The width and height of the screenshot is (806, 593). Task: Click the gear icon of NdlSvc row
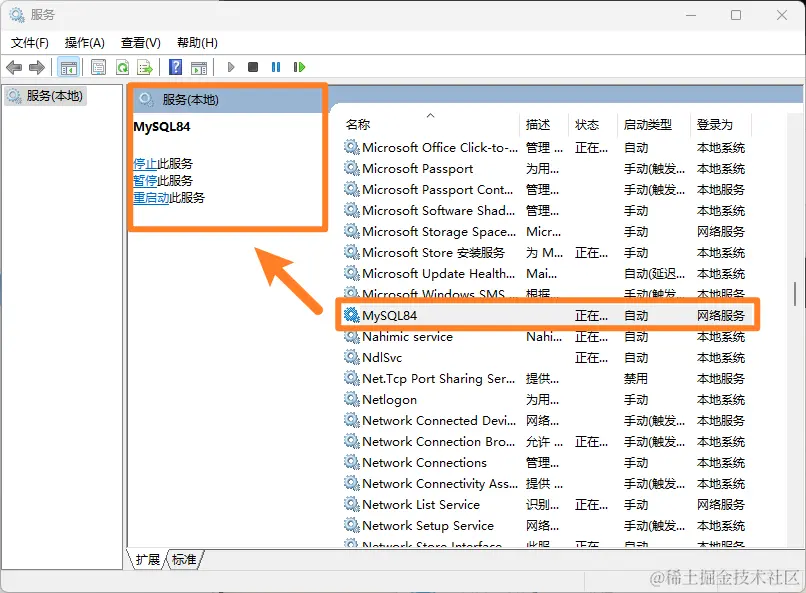pos(352,357)
